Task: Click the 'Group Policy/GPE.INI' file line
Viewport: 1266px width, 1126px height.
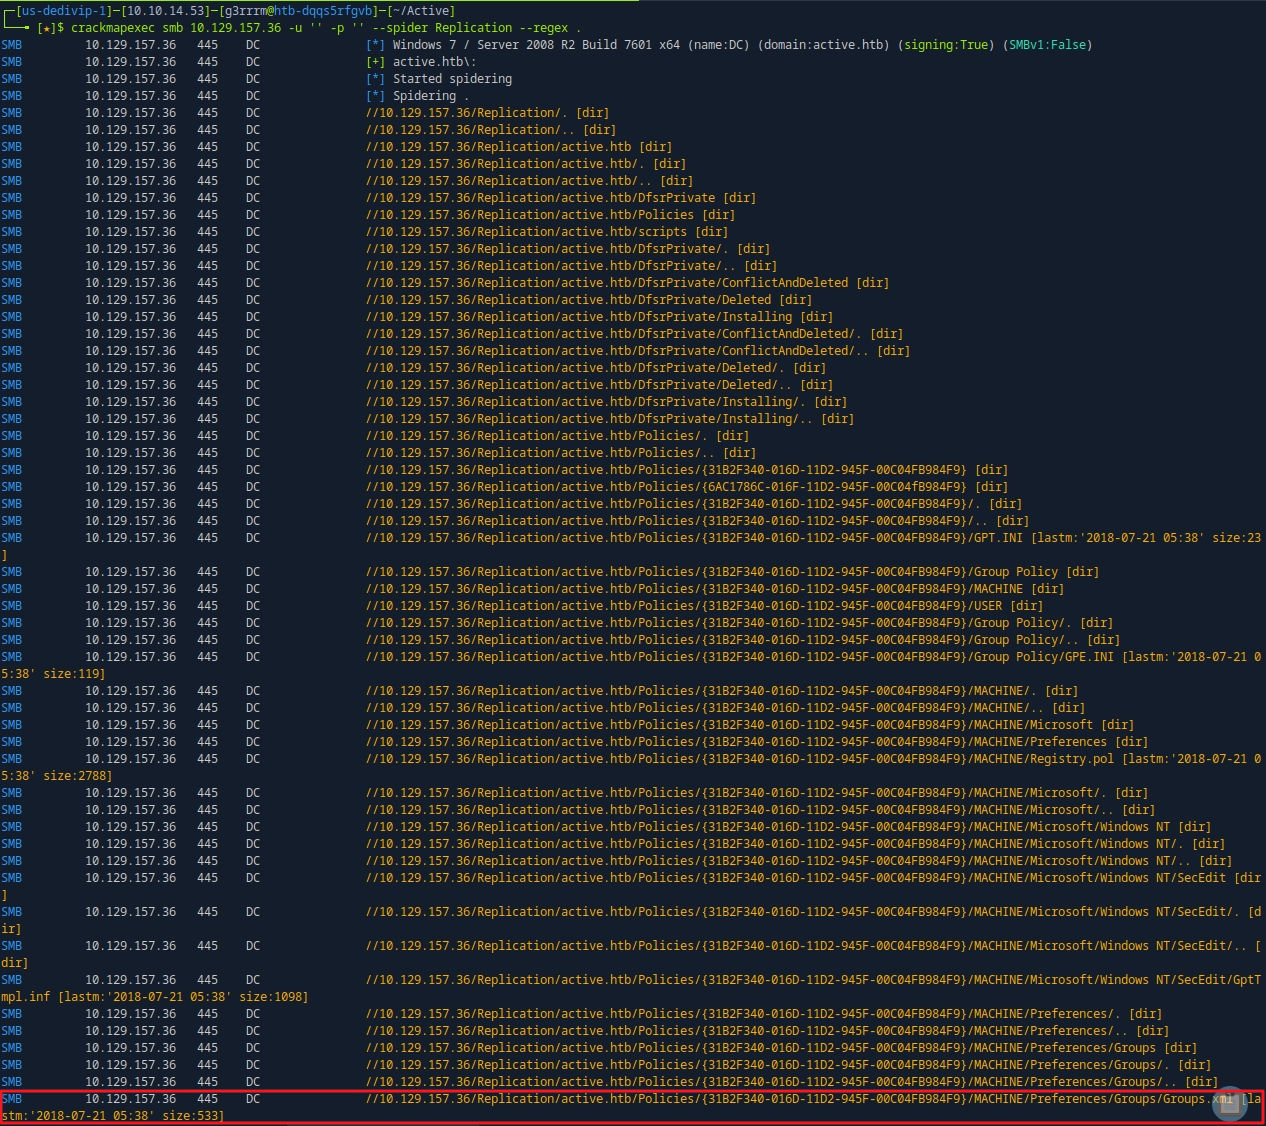Action: pos(814,657)
